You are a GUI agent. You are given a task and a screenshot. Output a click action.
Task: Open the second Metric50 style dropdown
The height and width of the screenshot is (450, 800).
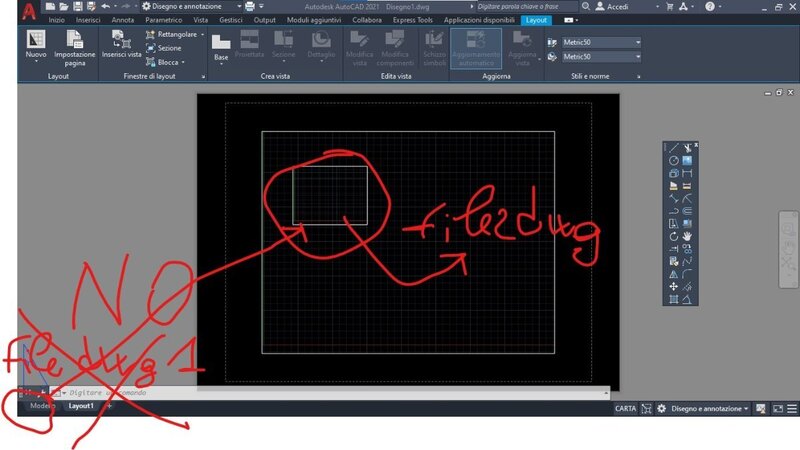(x=601, y=57)
